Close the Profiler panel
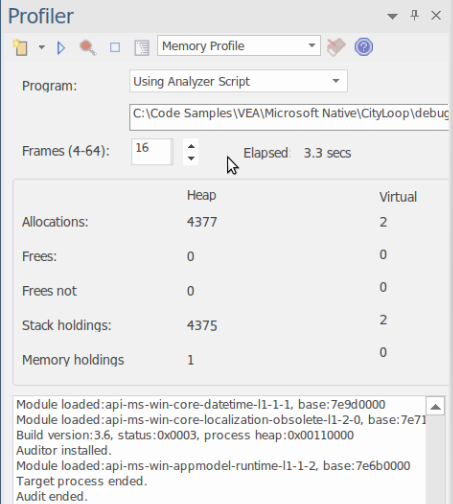Screen dimensions: 453x504 tap(436, 15)
